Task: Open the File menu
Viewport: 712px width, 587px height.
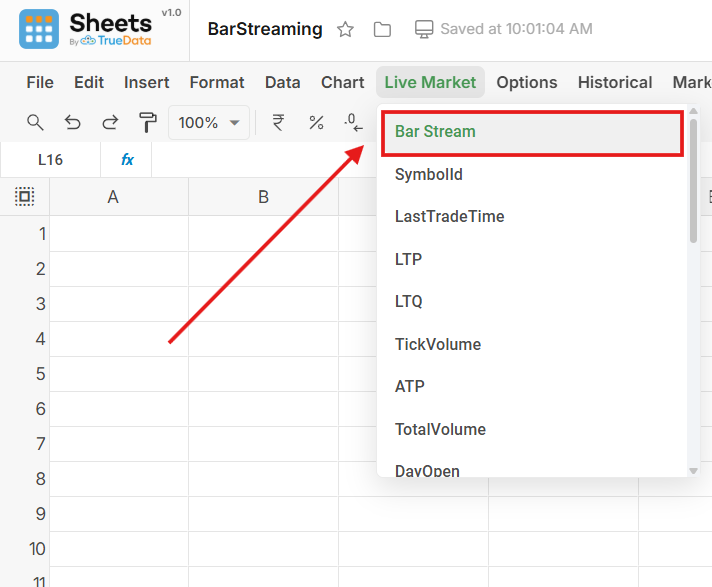Action: click(x=40, y=82)
